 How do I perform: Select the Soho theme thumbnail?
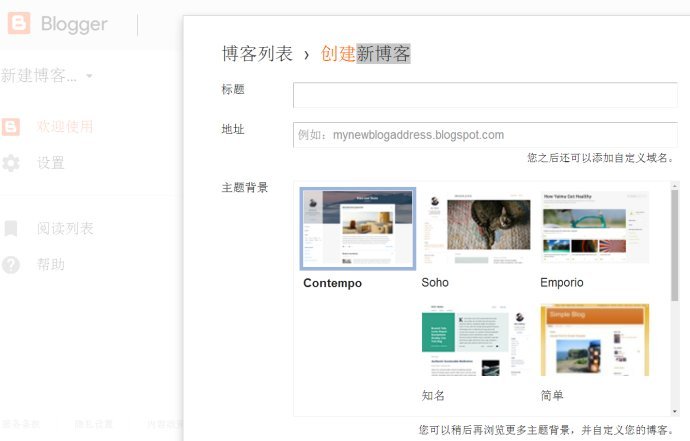pos(476,228)
